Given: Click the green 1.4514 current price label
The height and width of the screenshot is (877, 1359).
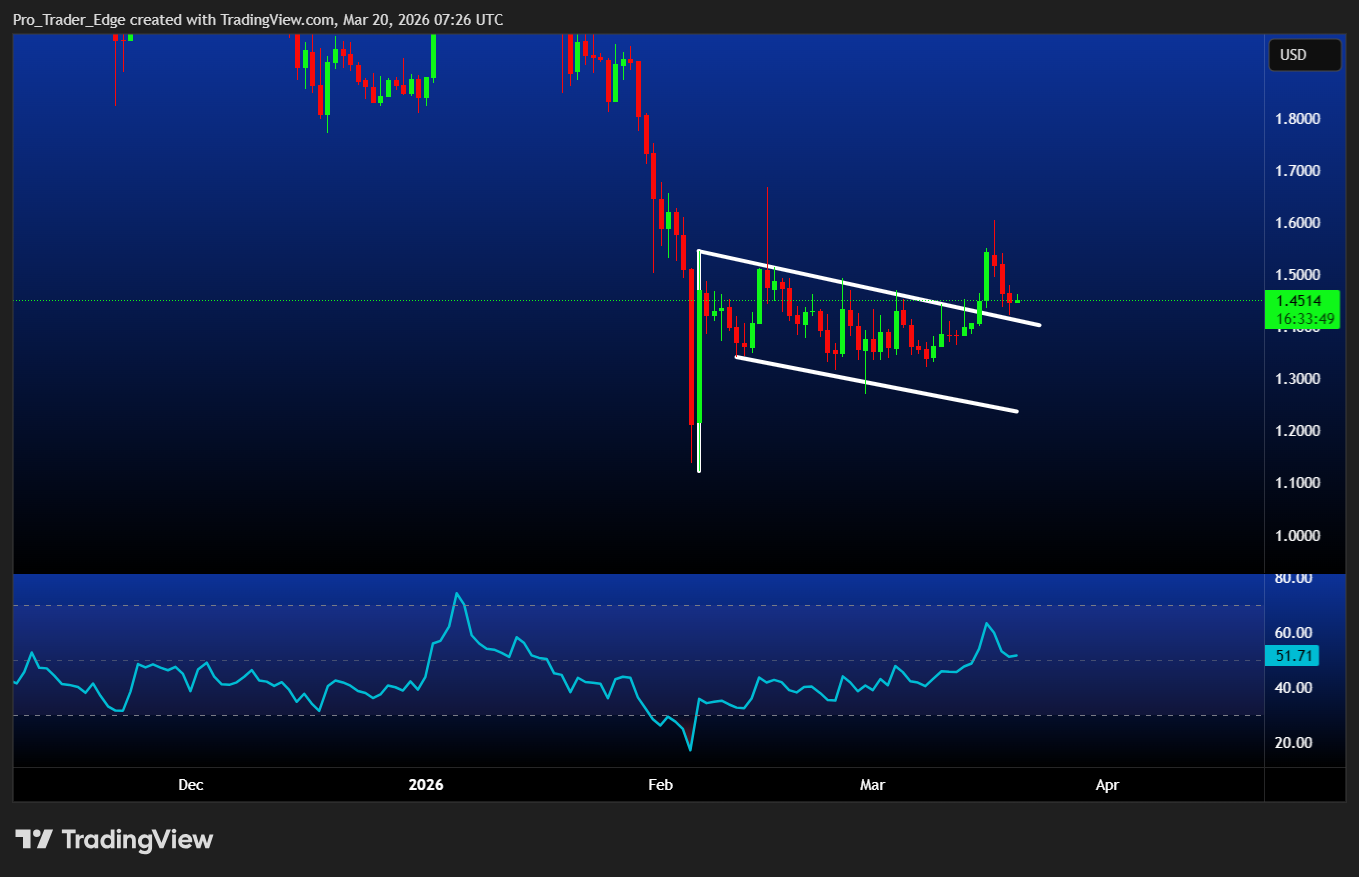Looking at the screenshot, I should [1300, 300].
